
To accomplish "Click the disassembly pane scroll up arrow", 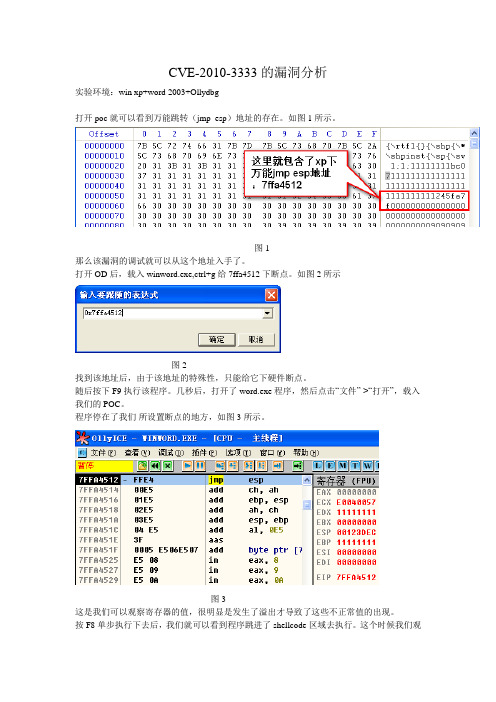I will (x=307, y=480).
